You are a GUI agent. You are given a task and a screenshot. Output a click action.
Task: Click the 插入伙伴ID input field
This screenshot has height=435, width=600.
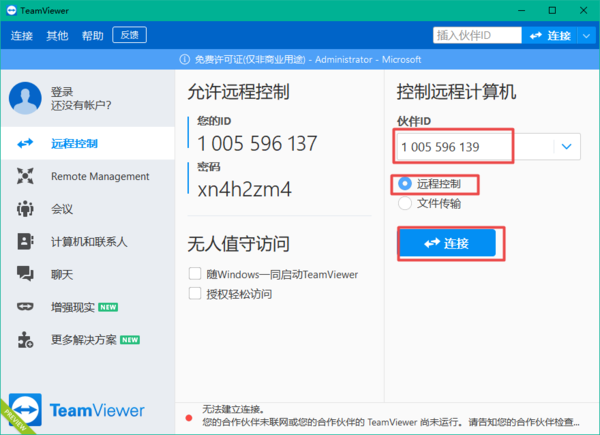pyautogui.click(x=476, y=36)
